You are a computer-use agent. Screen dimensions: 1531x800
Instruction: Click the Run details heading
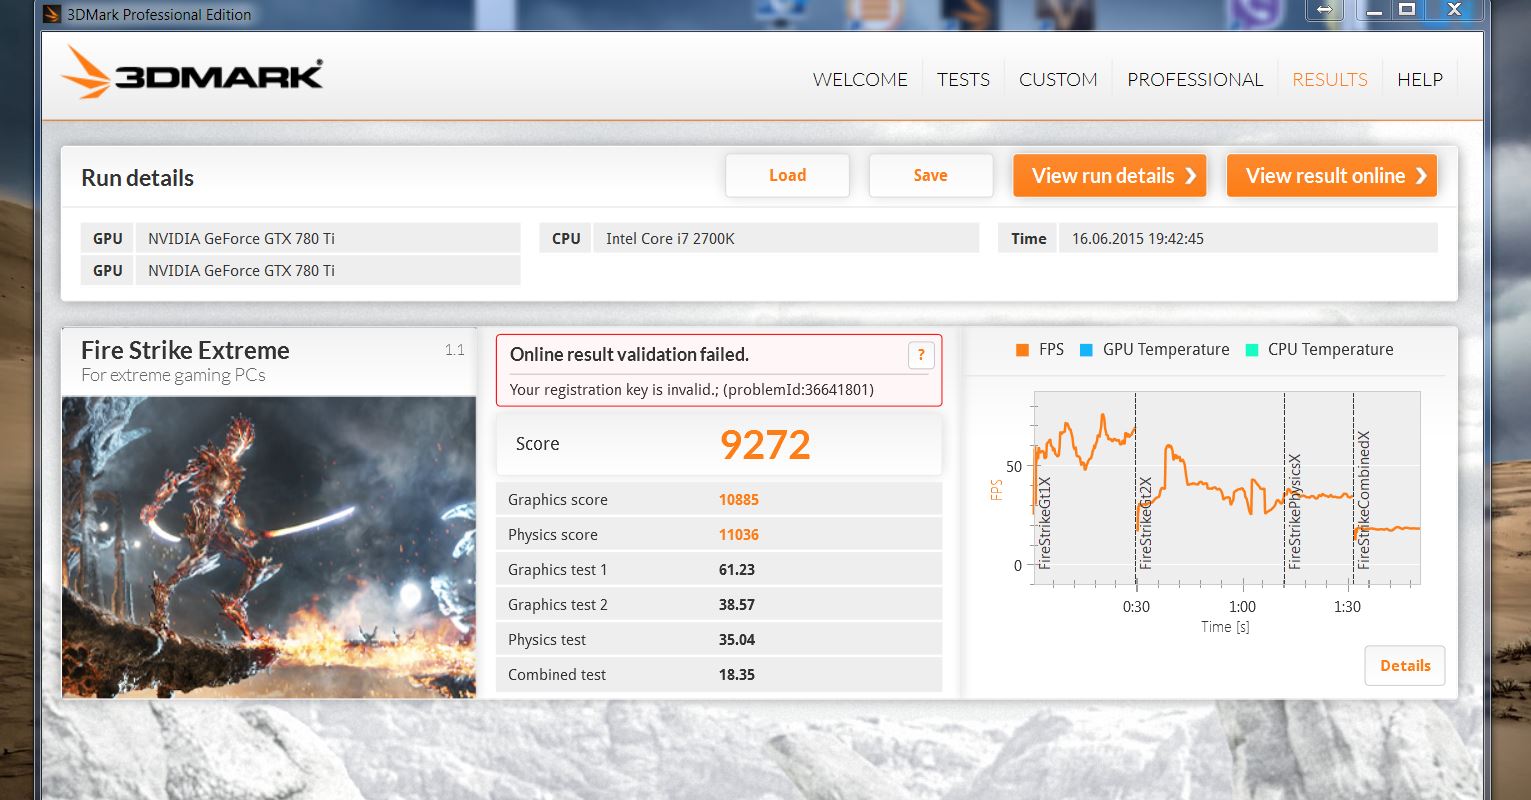coord(138,178)
